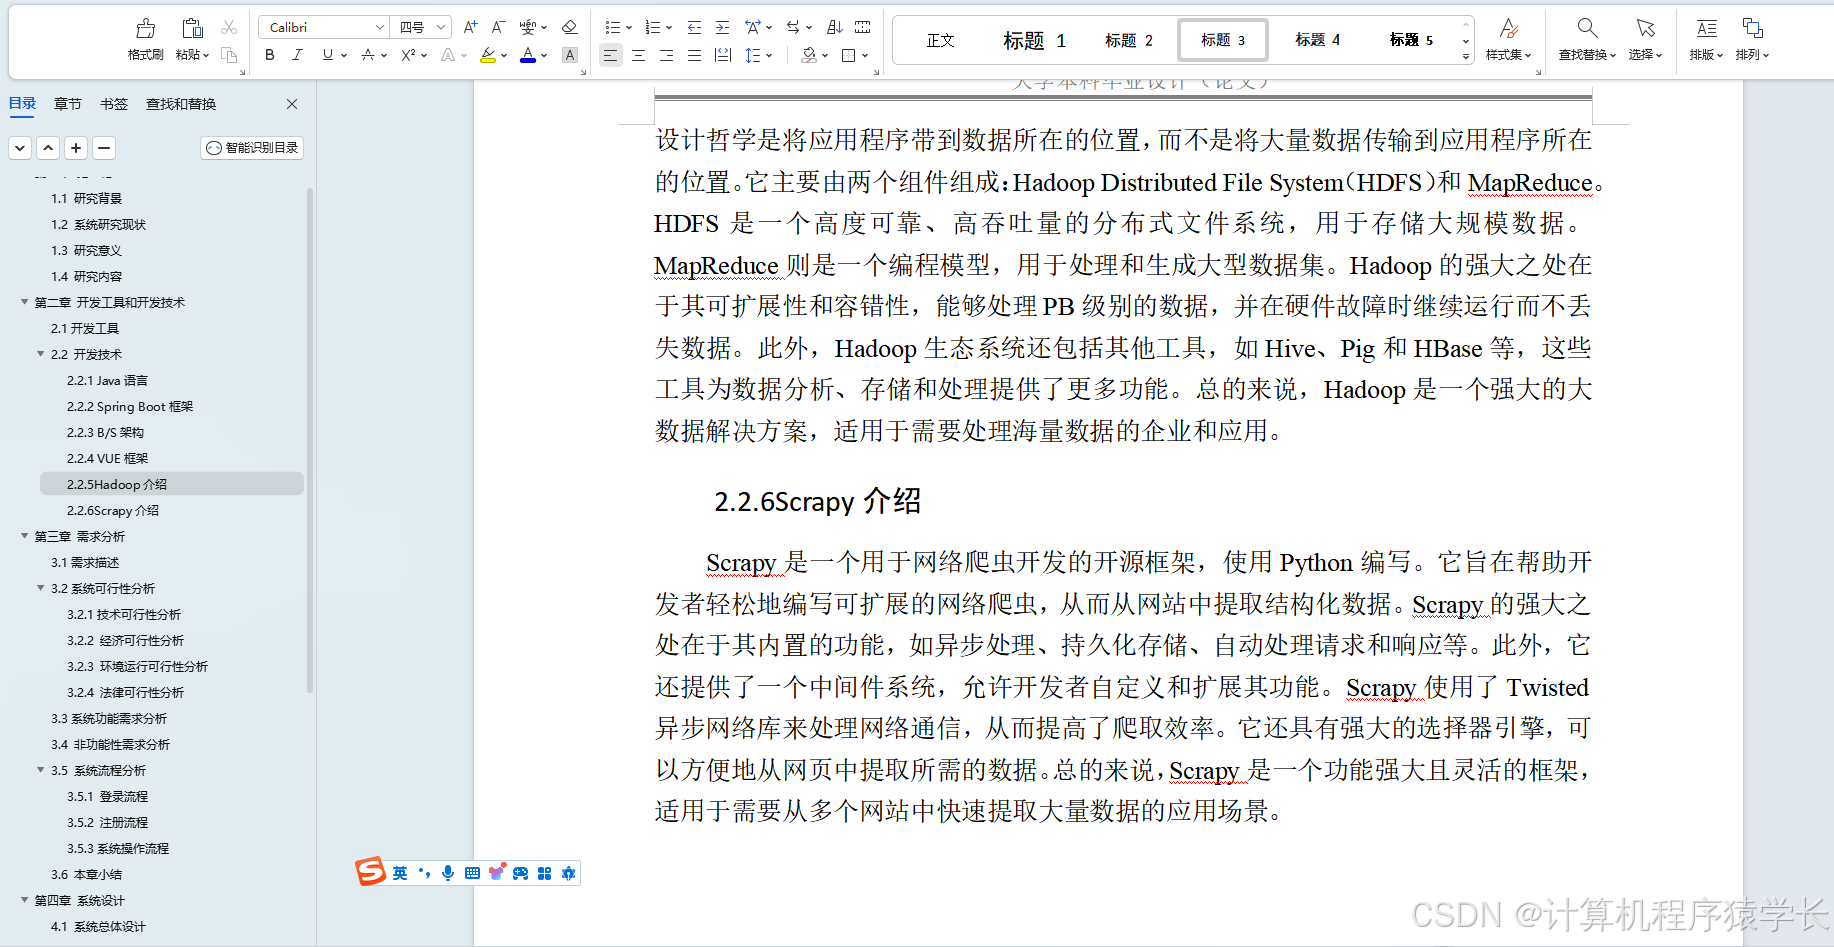
Task: Click the Find and Replace magnifier icon
Action: (1587, 28)
